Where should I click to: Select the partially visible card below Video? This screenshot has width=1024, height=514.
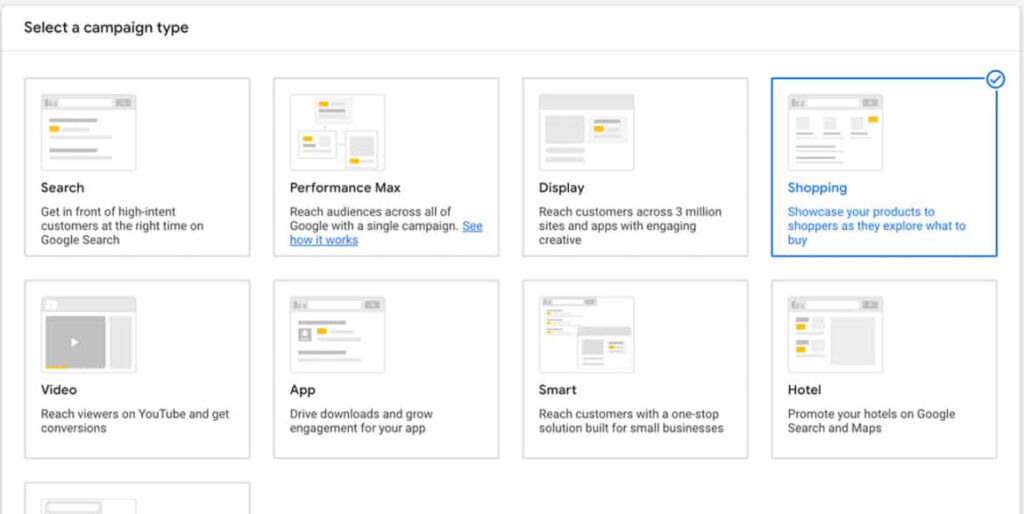pyautogui.click(x=137, y=498)
